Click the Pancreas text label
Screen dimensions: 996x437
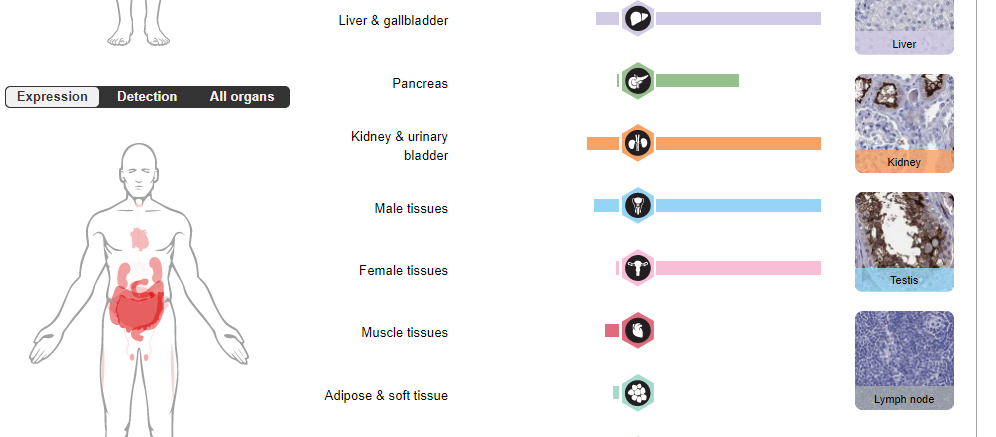click(420, 83)
